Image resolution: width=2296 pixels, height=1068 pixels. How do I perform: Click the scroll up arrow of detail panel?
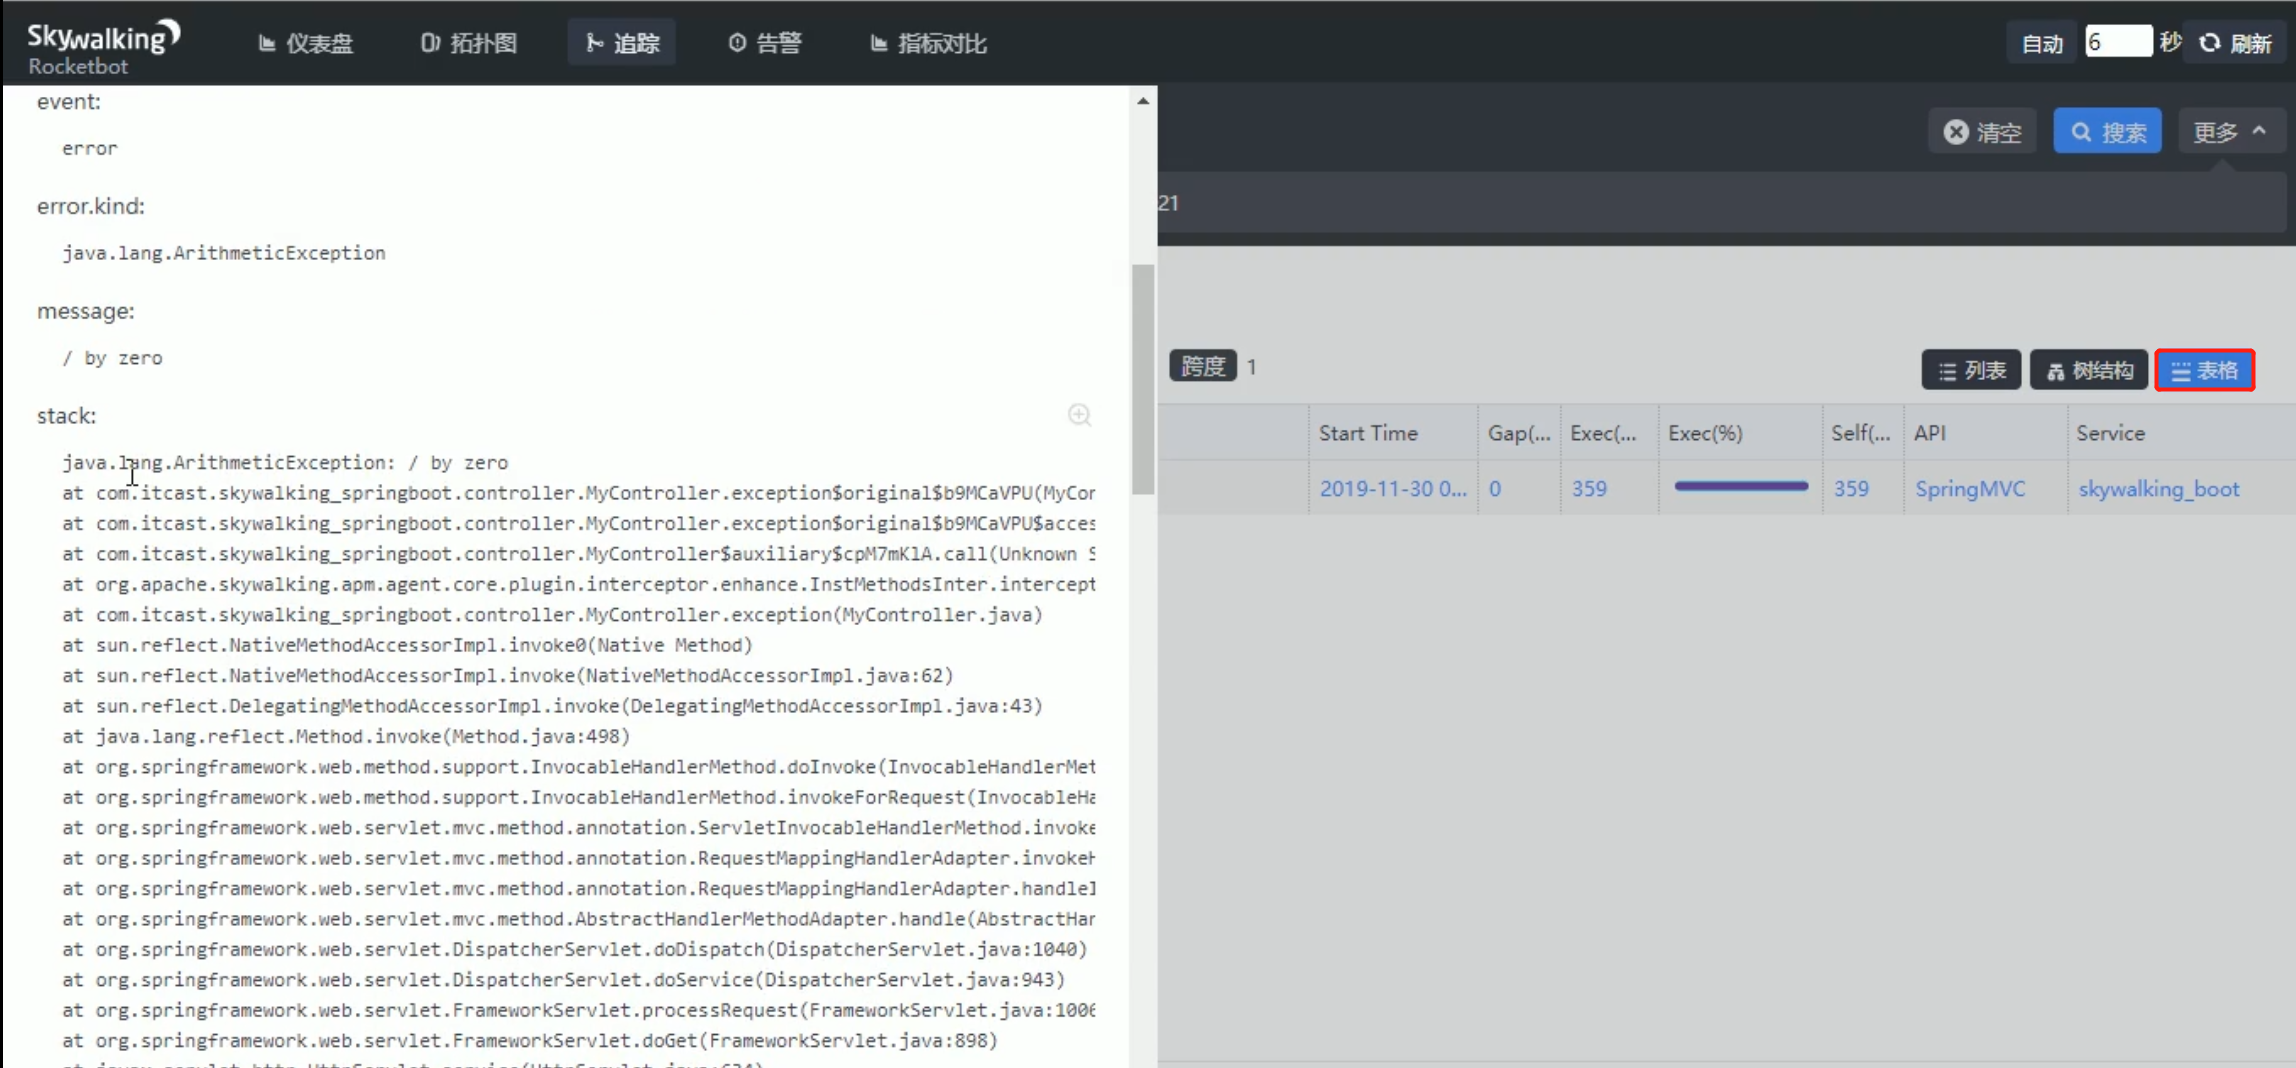pos(1143,101)
